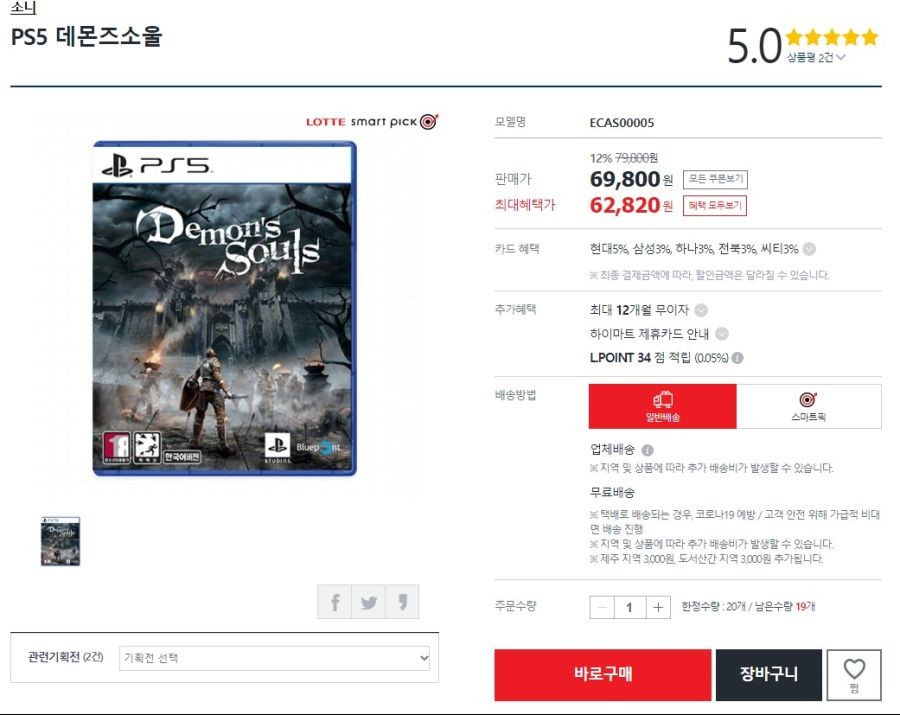The height and width of the screenshot is (715, 900).
Task: Expand 상품평 2건 reviews chevron
Action: point(841,57)
